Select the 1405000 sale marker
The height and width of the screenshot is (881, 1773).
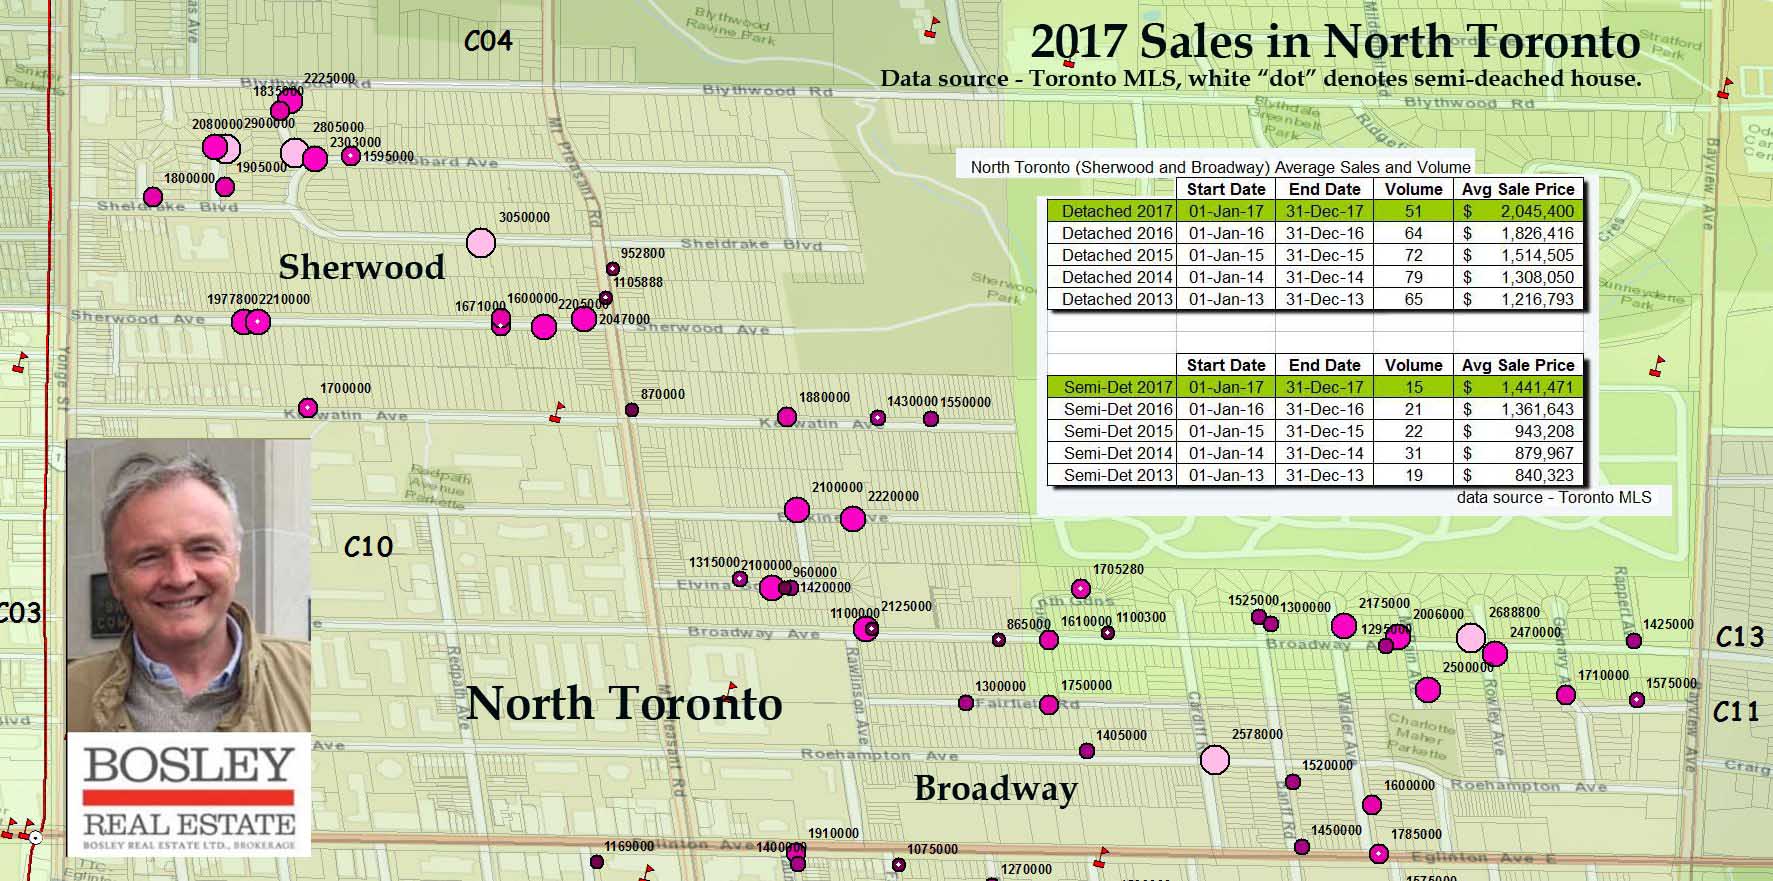click(x=1087, y=751)
